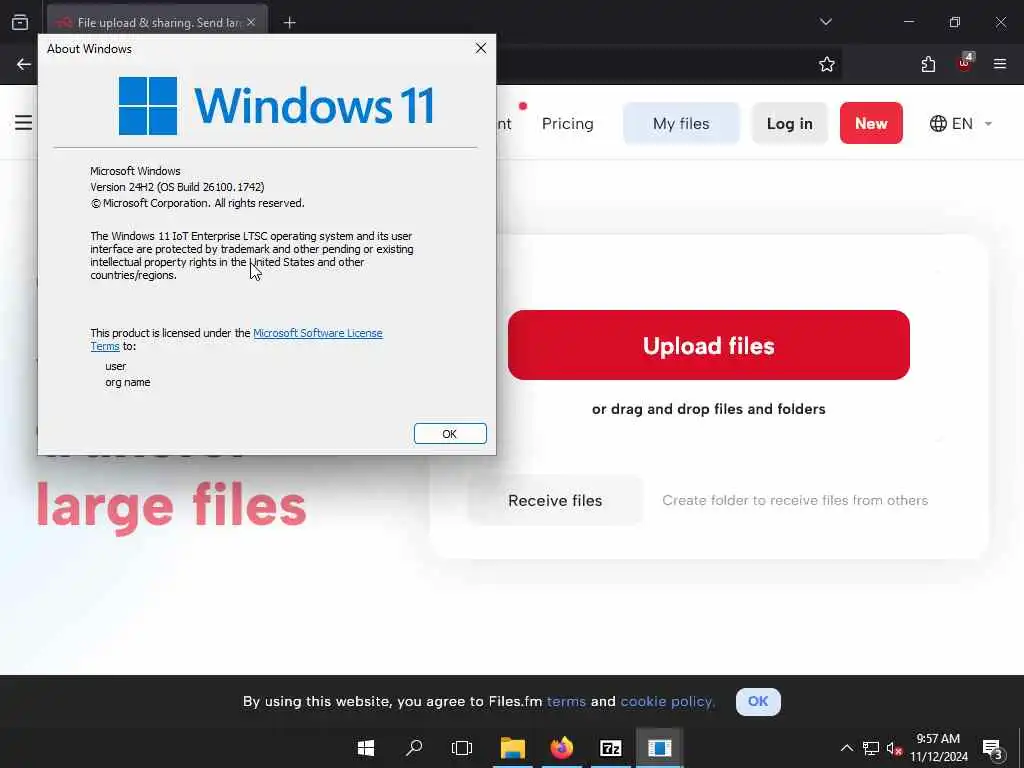Open Firefox View icon in tab bar
This screenshot has height=768, width=1024.
[x=20, y=22]
